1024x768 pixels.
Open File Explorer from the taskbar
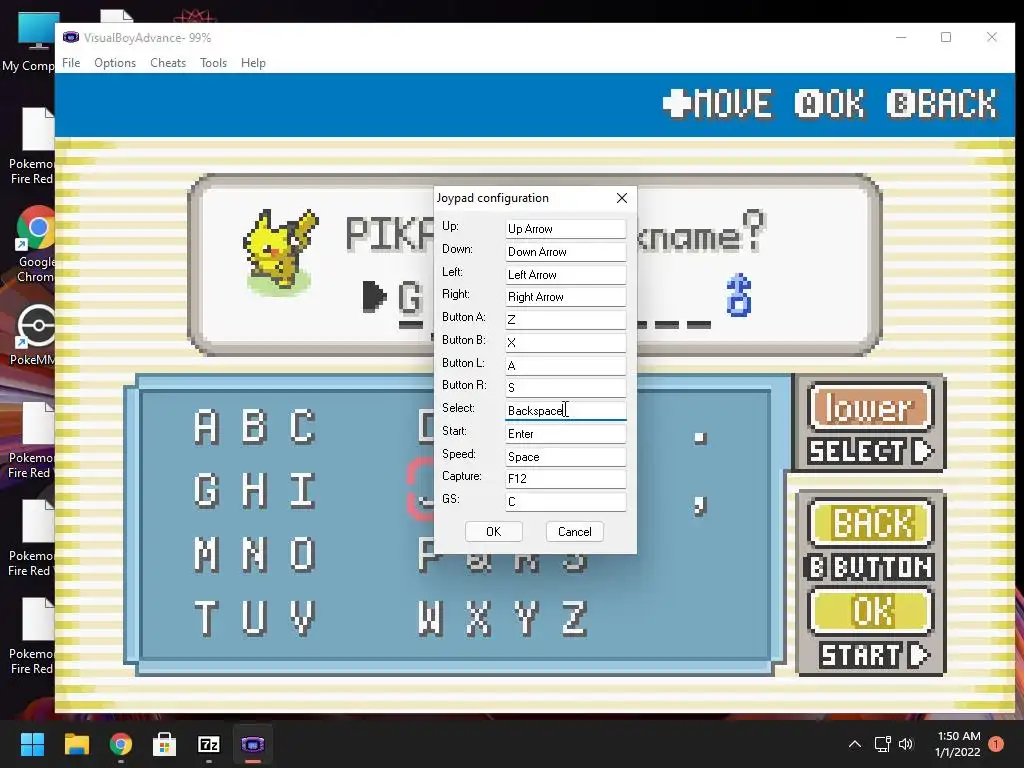pyautogui.click(x=76, y=744)
